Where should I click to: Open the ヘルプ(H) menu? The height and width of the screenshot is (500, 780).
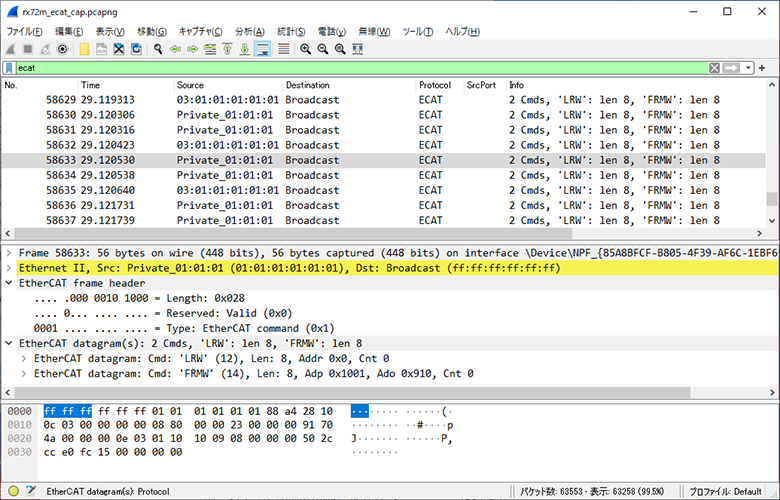pos(463,32)
